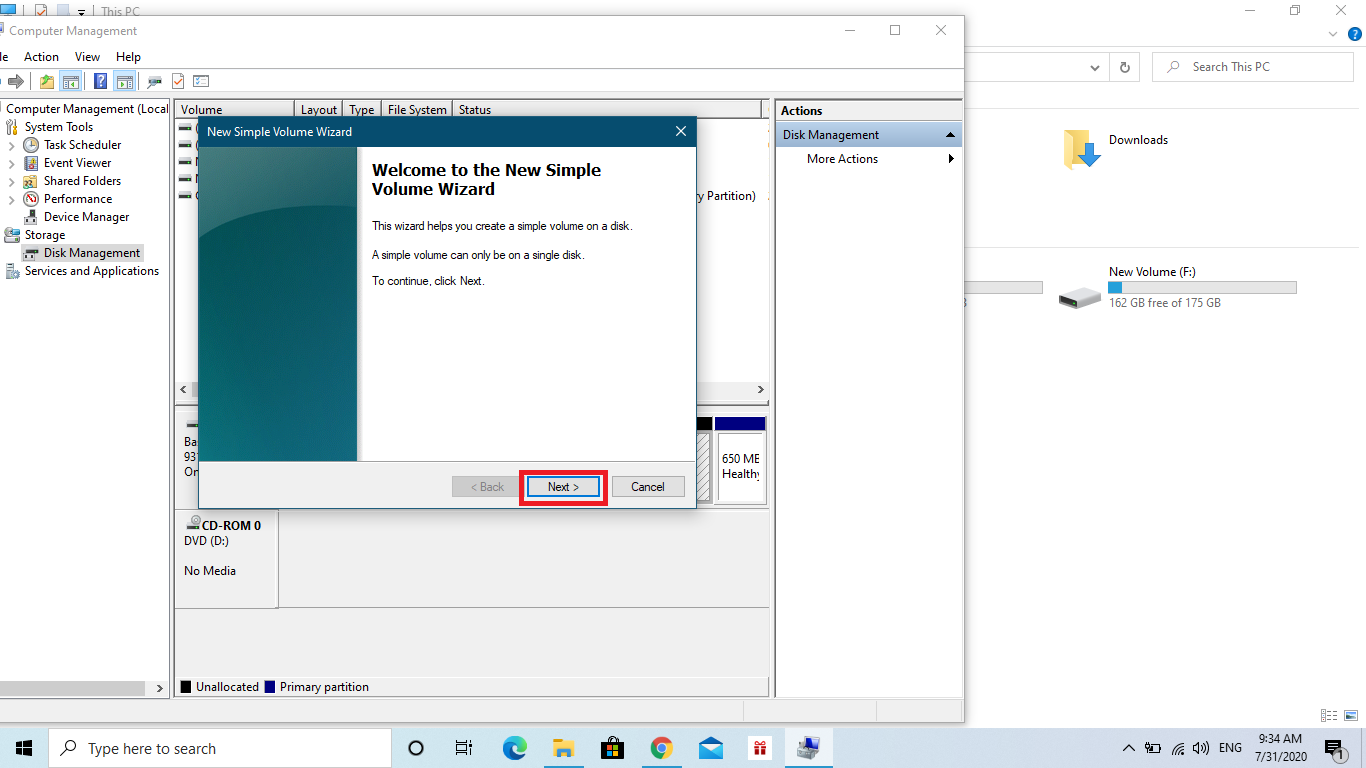The height and width of the screenshot is (768, 1366).
Task: Click the Type here to search field
Action: (x=220, y=747)
